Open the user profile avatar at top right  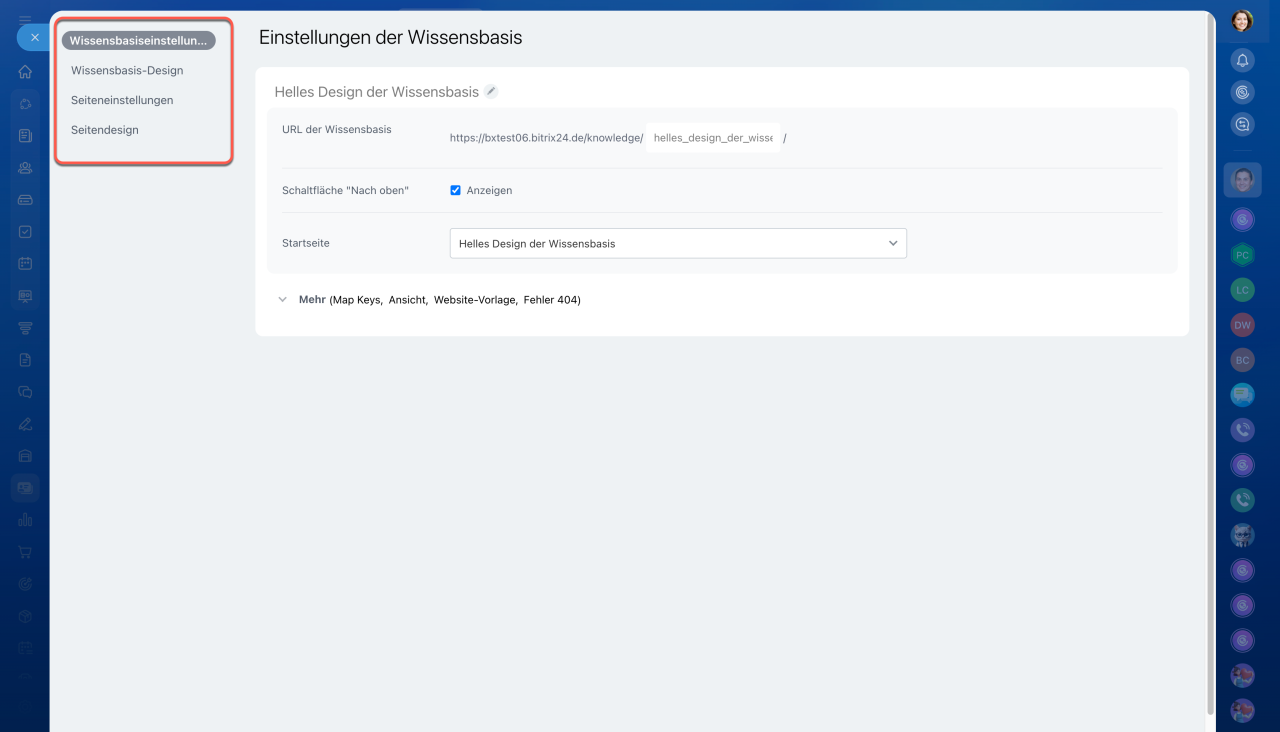(x=1242, y=21)
